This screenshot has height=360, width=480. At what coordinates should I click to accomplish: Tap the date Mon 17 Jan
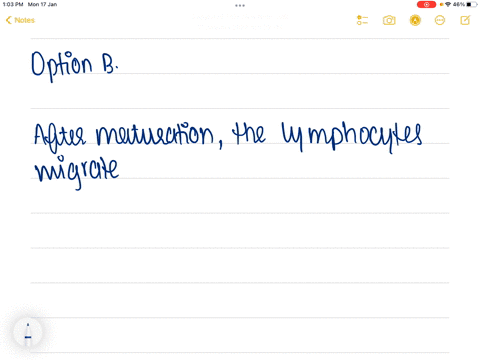(42, 4)
